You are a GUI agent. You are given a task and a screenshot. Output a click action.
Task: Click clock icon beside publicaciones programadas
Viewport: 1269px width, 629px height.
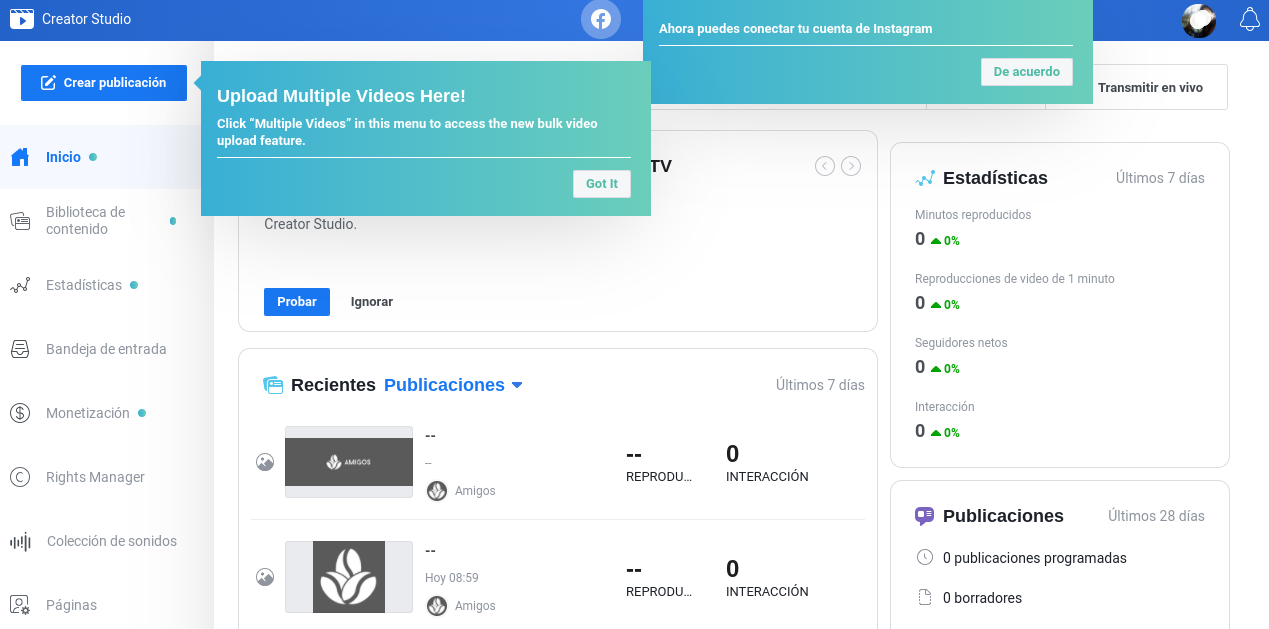[925, 557]
